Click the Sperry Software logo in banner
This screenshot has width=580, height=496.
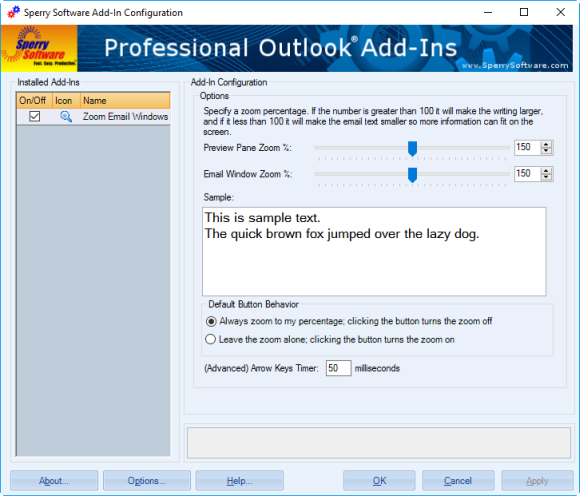click(x=39, y=48)
